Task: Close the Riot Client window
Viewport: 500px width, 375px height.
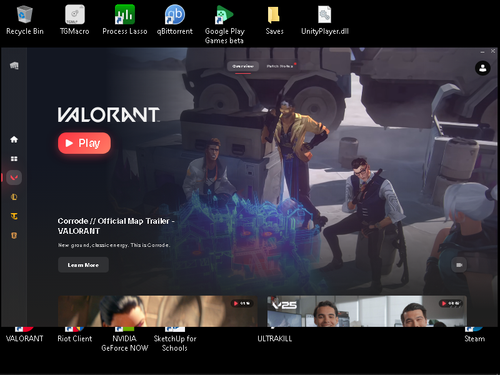Action: tap(493, 51)
